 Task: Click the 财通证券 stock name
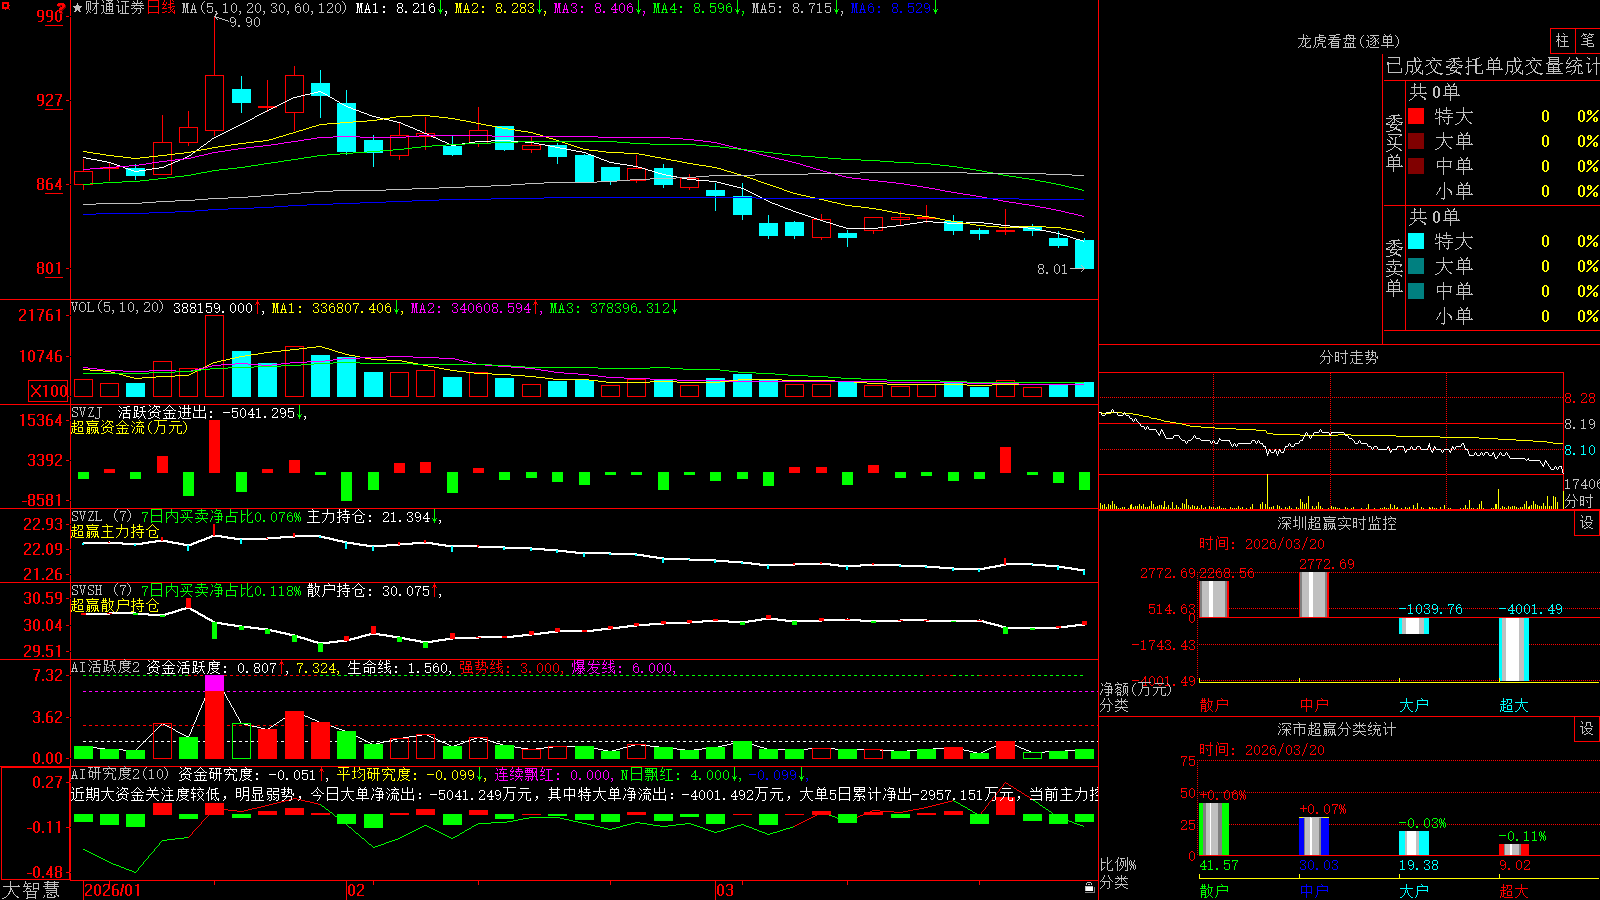pos(115,8)
